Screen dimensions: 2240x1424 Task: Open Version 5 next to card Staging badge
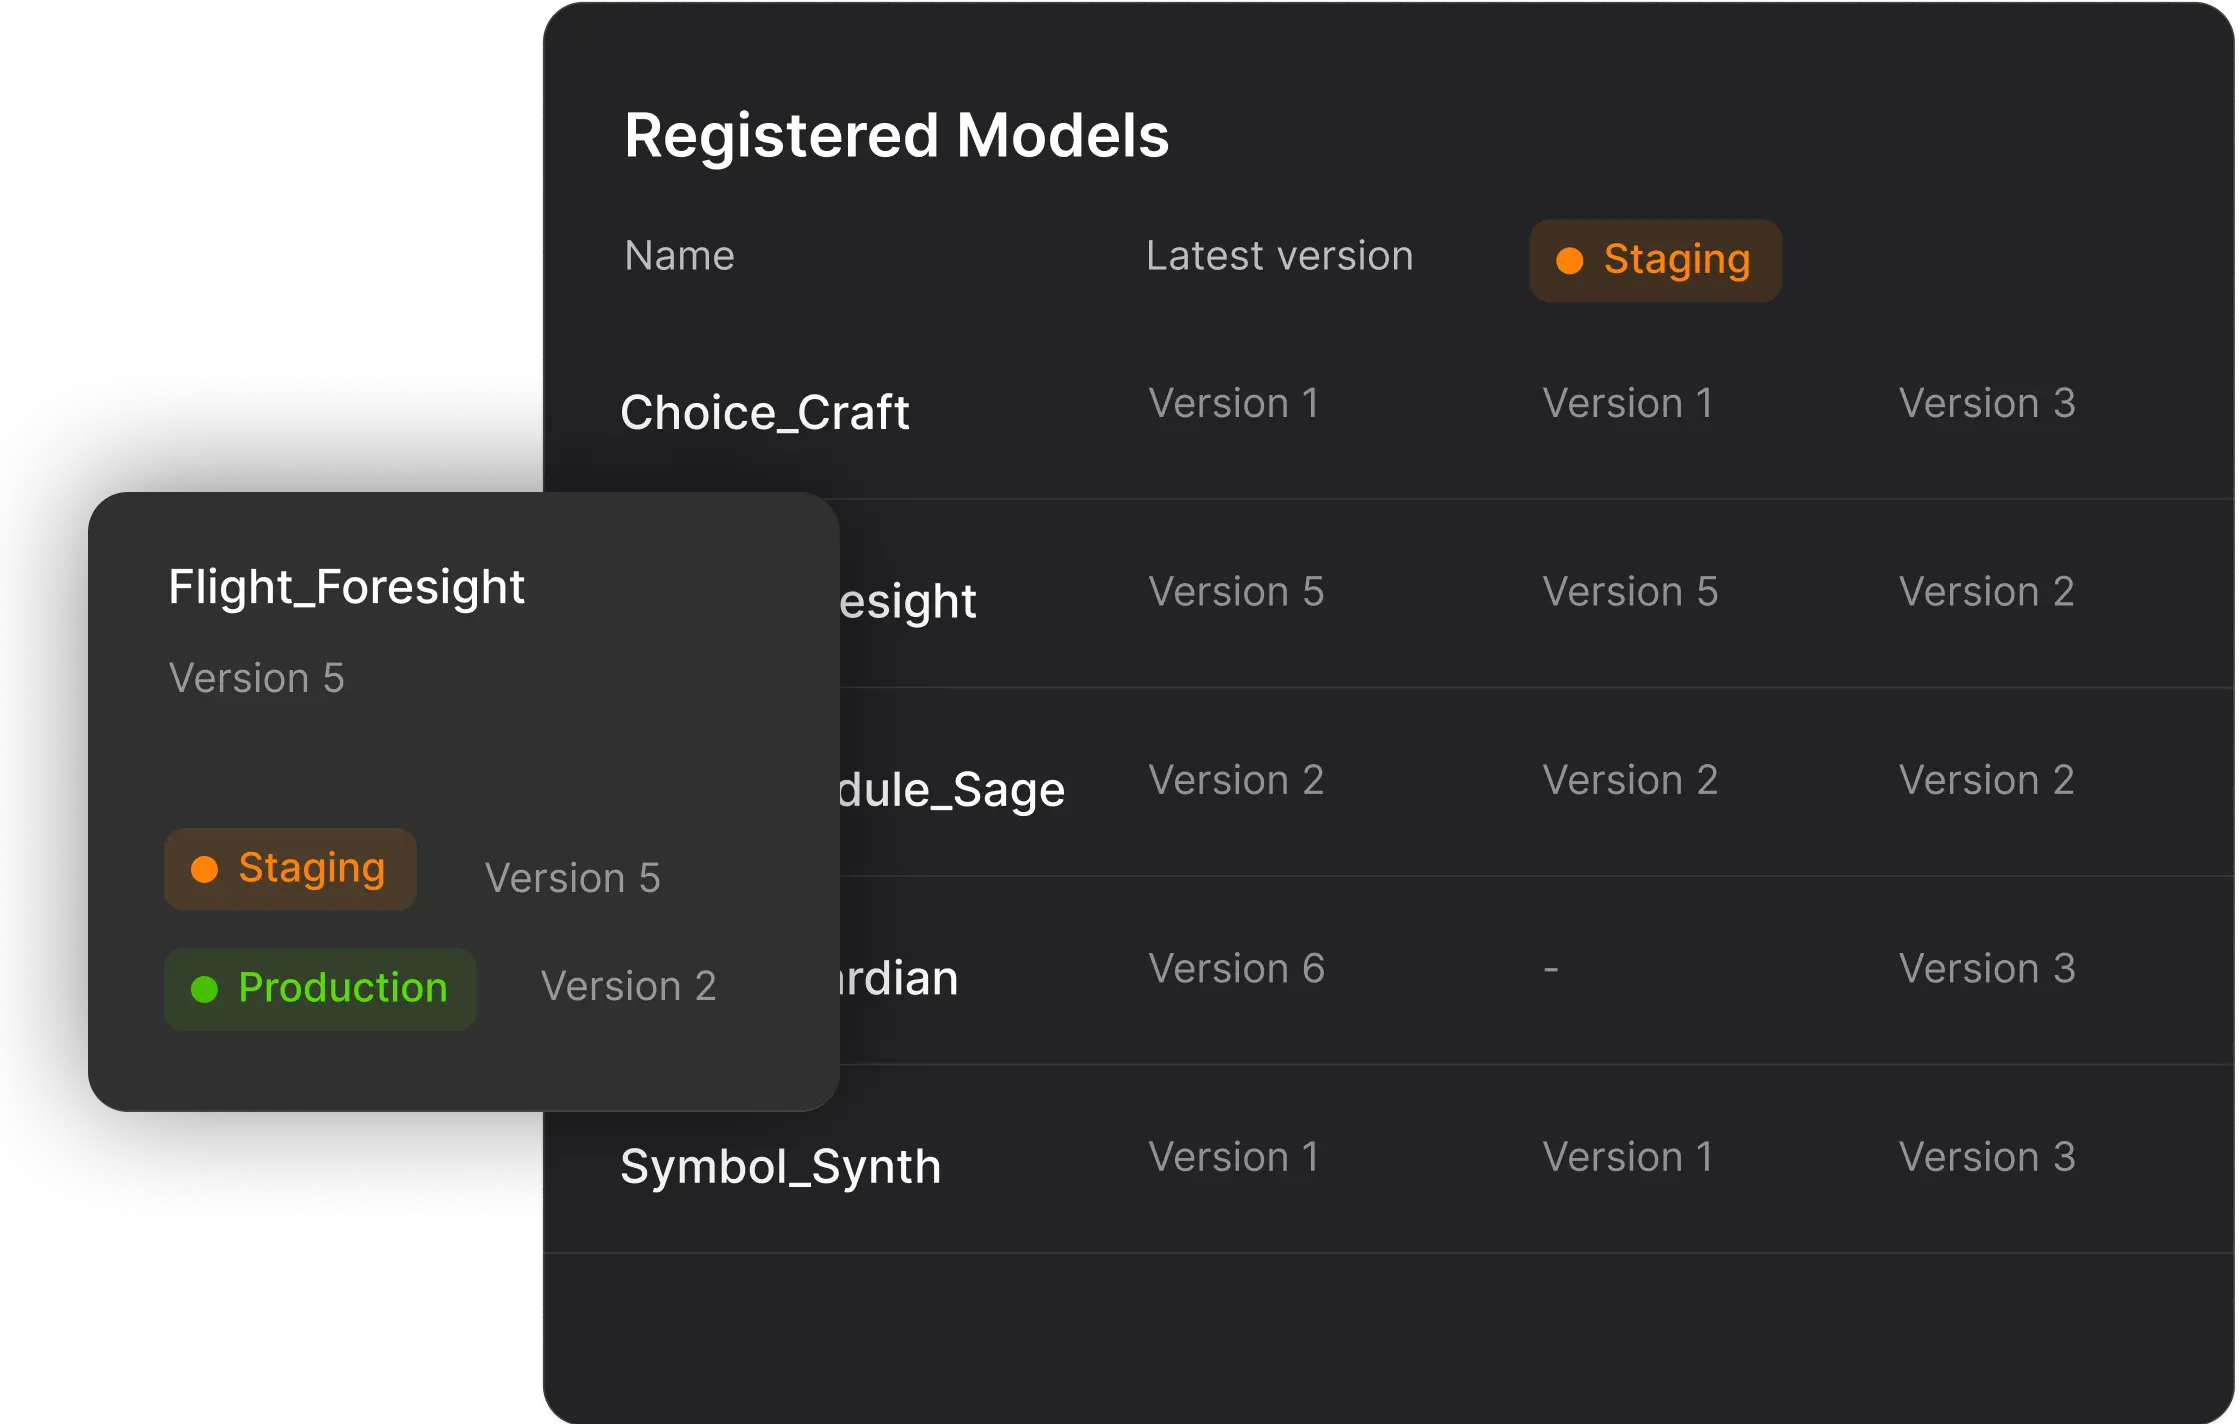572,878
